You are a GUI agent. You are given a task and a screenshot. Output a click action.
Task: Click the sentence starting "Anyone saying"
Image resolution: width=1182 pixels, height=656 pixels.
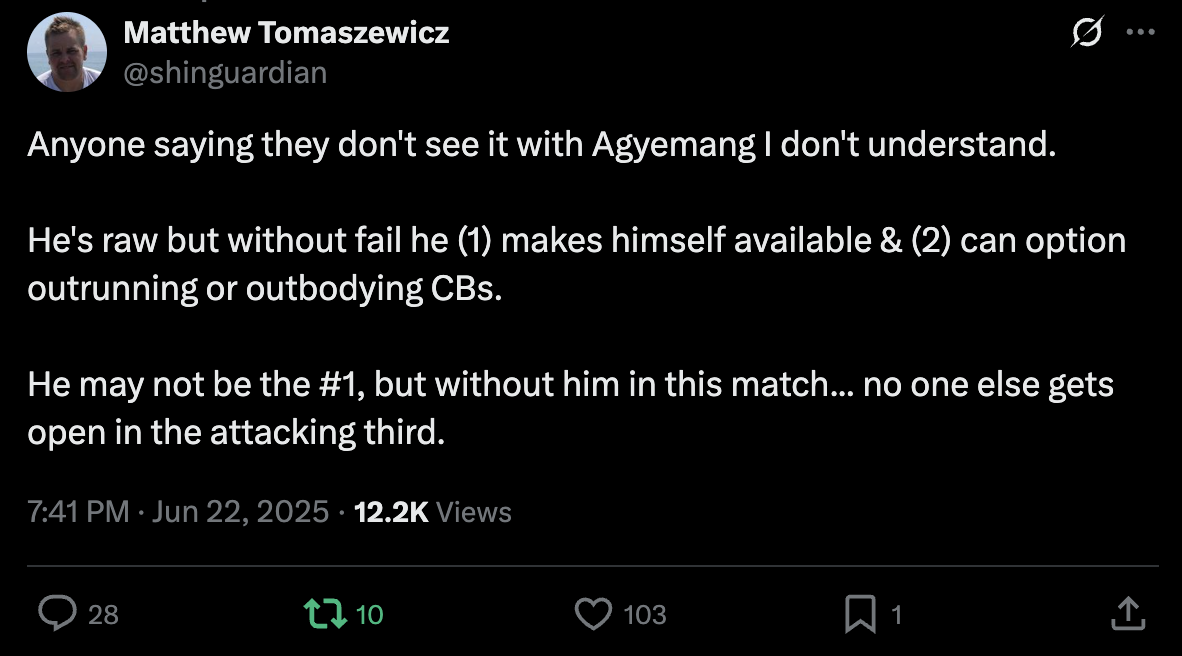[x=542, y=145]
